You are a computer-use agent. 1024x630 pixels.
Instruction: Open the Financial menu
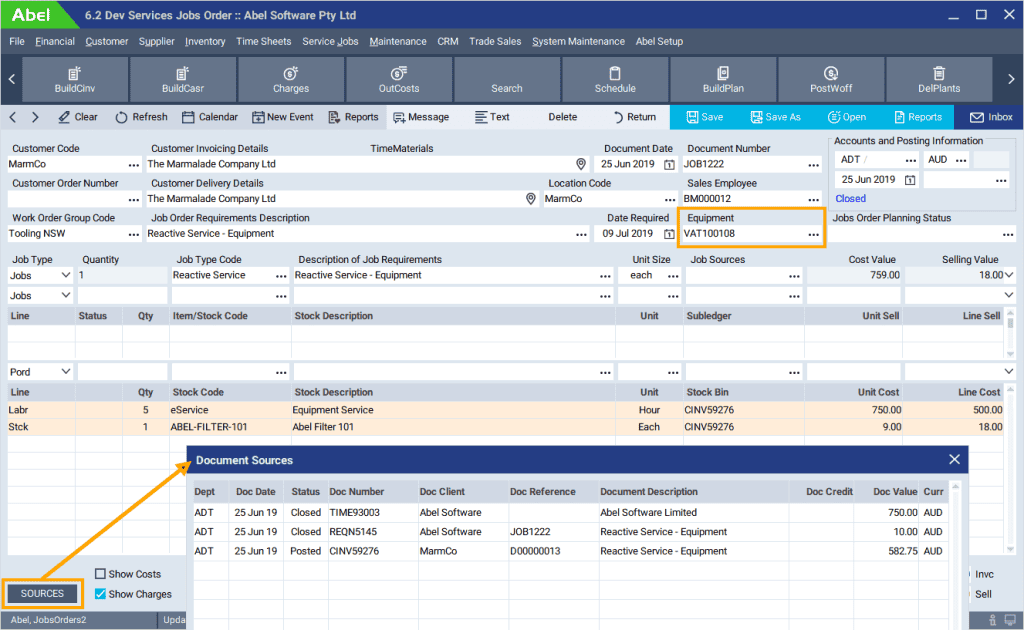tap(55, 42)
